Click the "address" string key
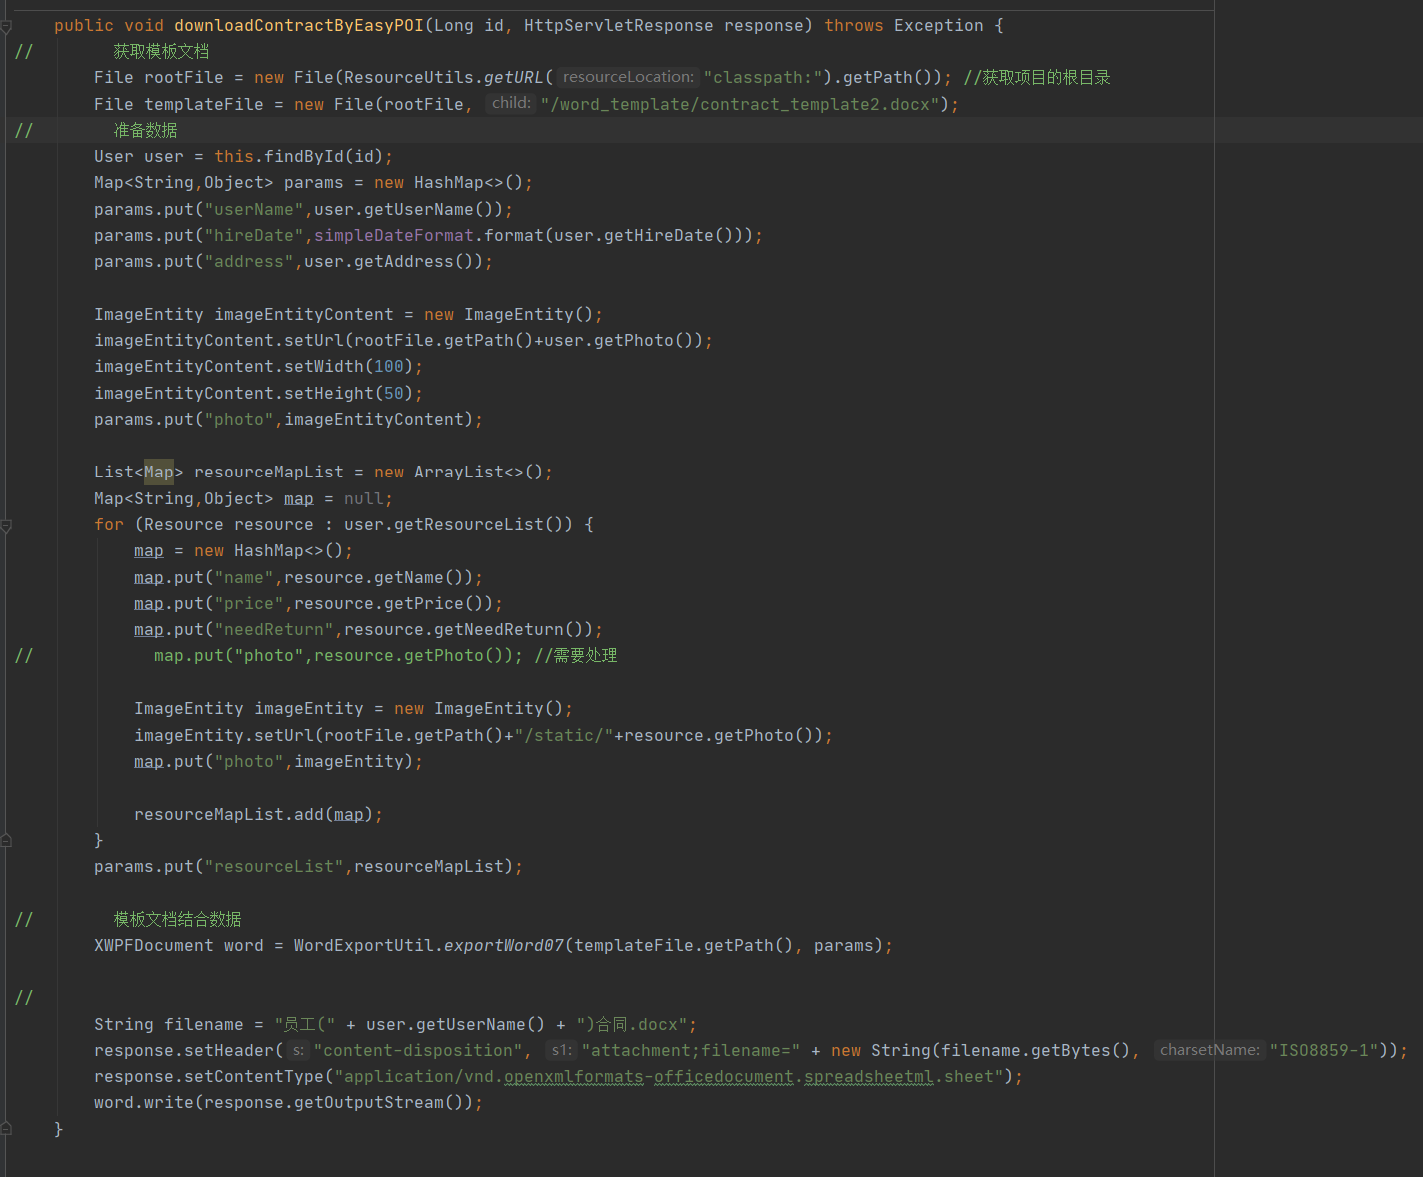Image resolution: width=1423 pixels, height=1177 pixels. (249, 262)
